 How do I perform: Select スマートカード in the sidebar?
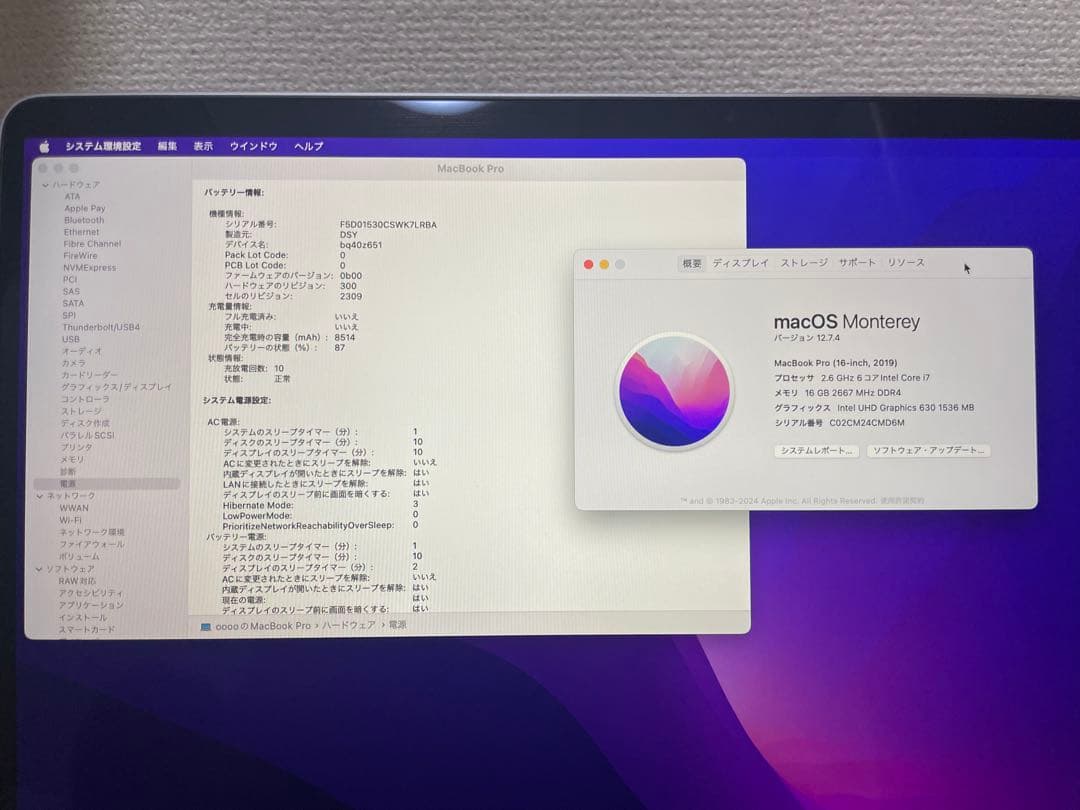pyautogui.click(x=87, y=630)
